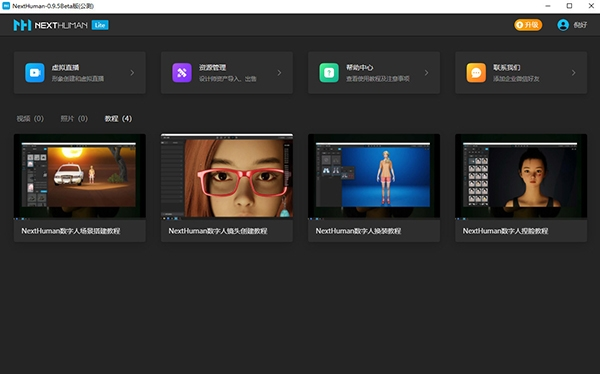Click the orange 升级 upgrade button
Viewport: 600px width, 374px height.
click(528, 25)
